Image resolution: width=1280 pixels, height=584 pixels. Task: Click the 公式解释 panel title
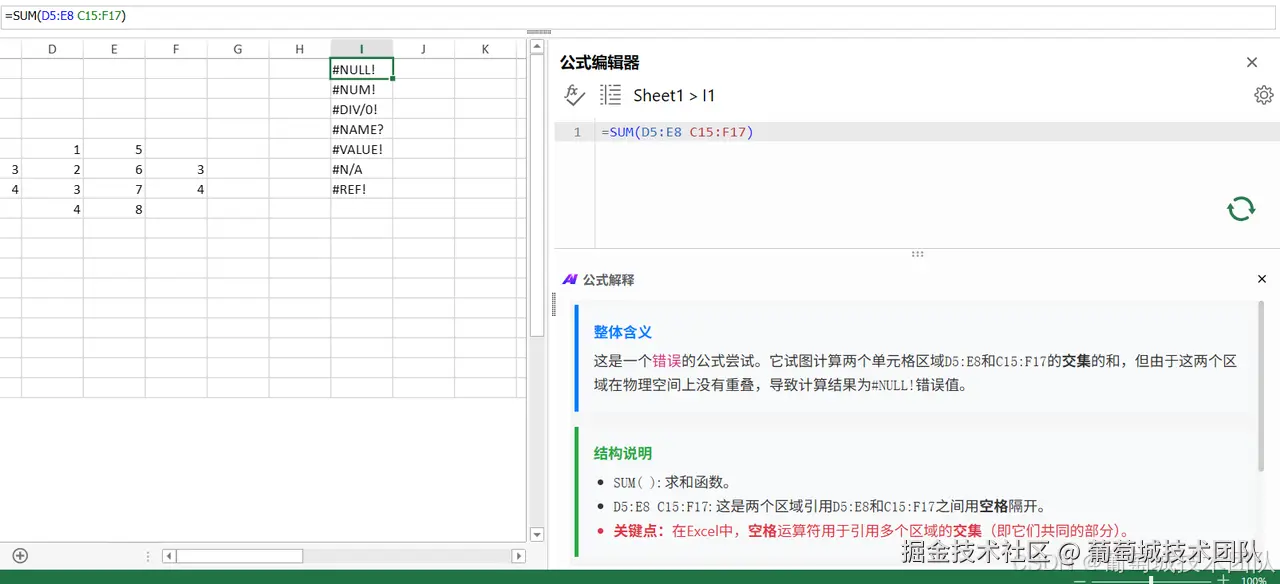tap(608, 280)
